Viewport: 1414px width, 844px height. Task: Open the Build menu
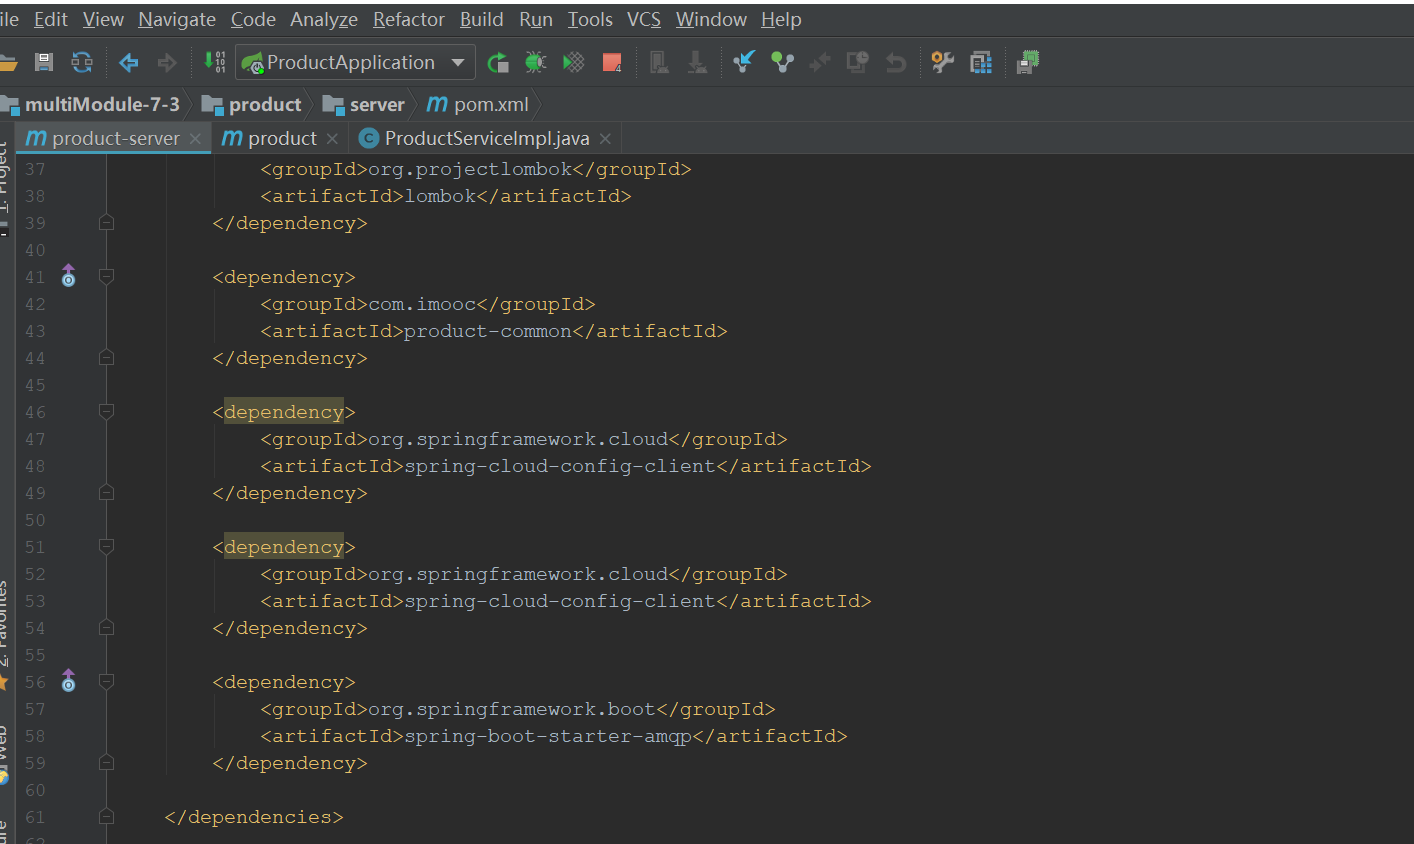coord(482,19)
